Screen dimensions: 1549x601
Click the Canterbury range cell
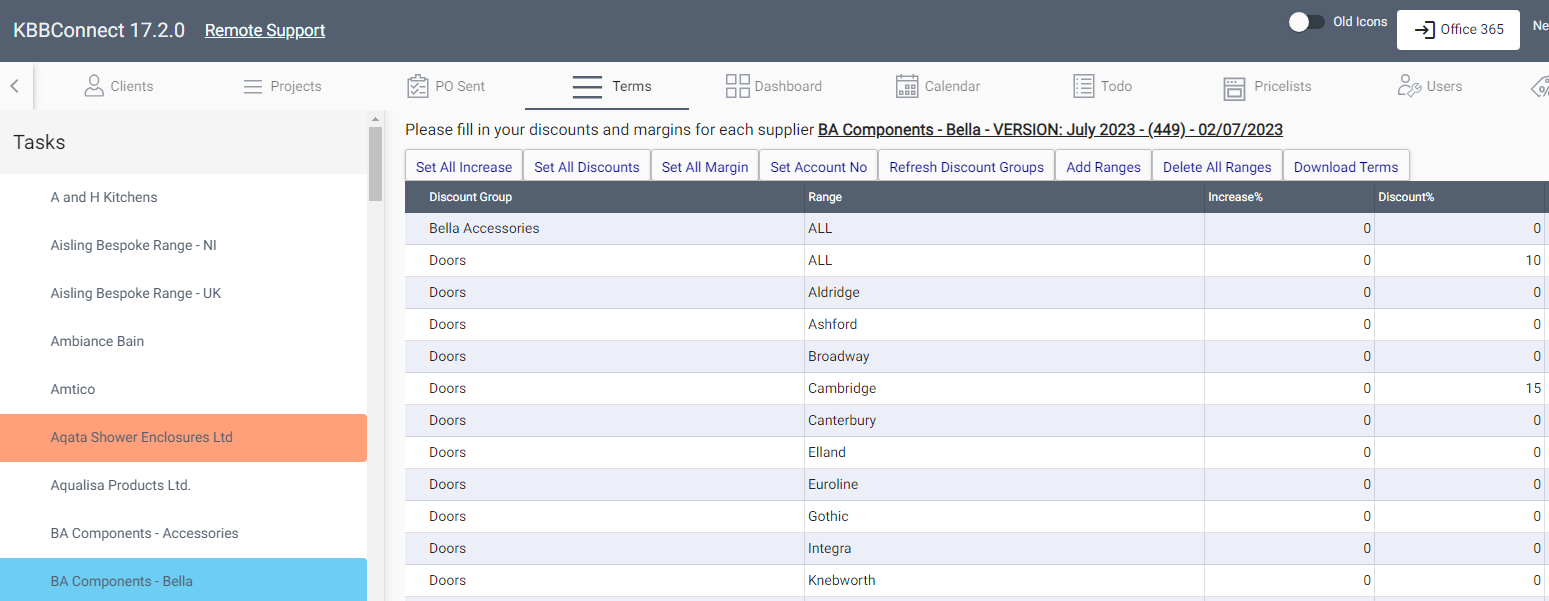pos(1004,421)
